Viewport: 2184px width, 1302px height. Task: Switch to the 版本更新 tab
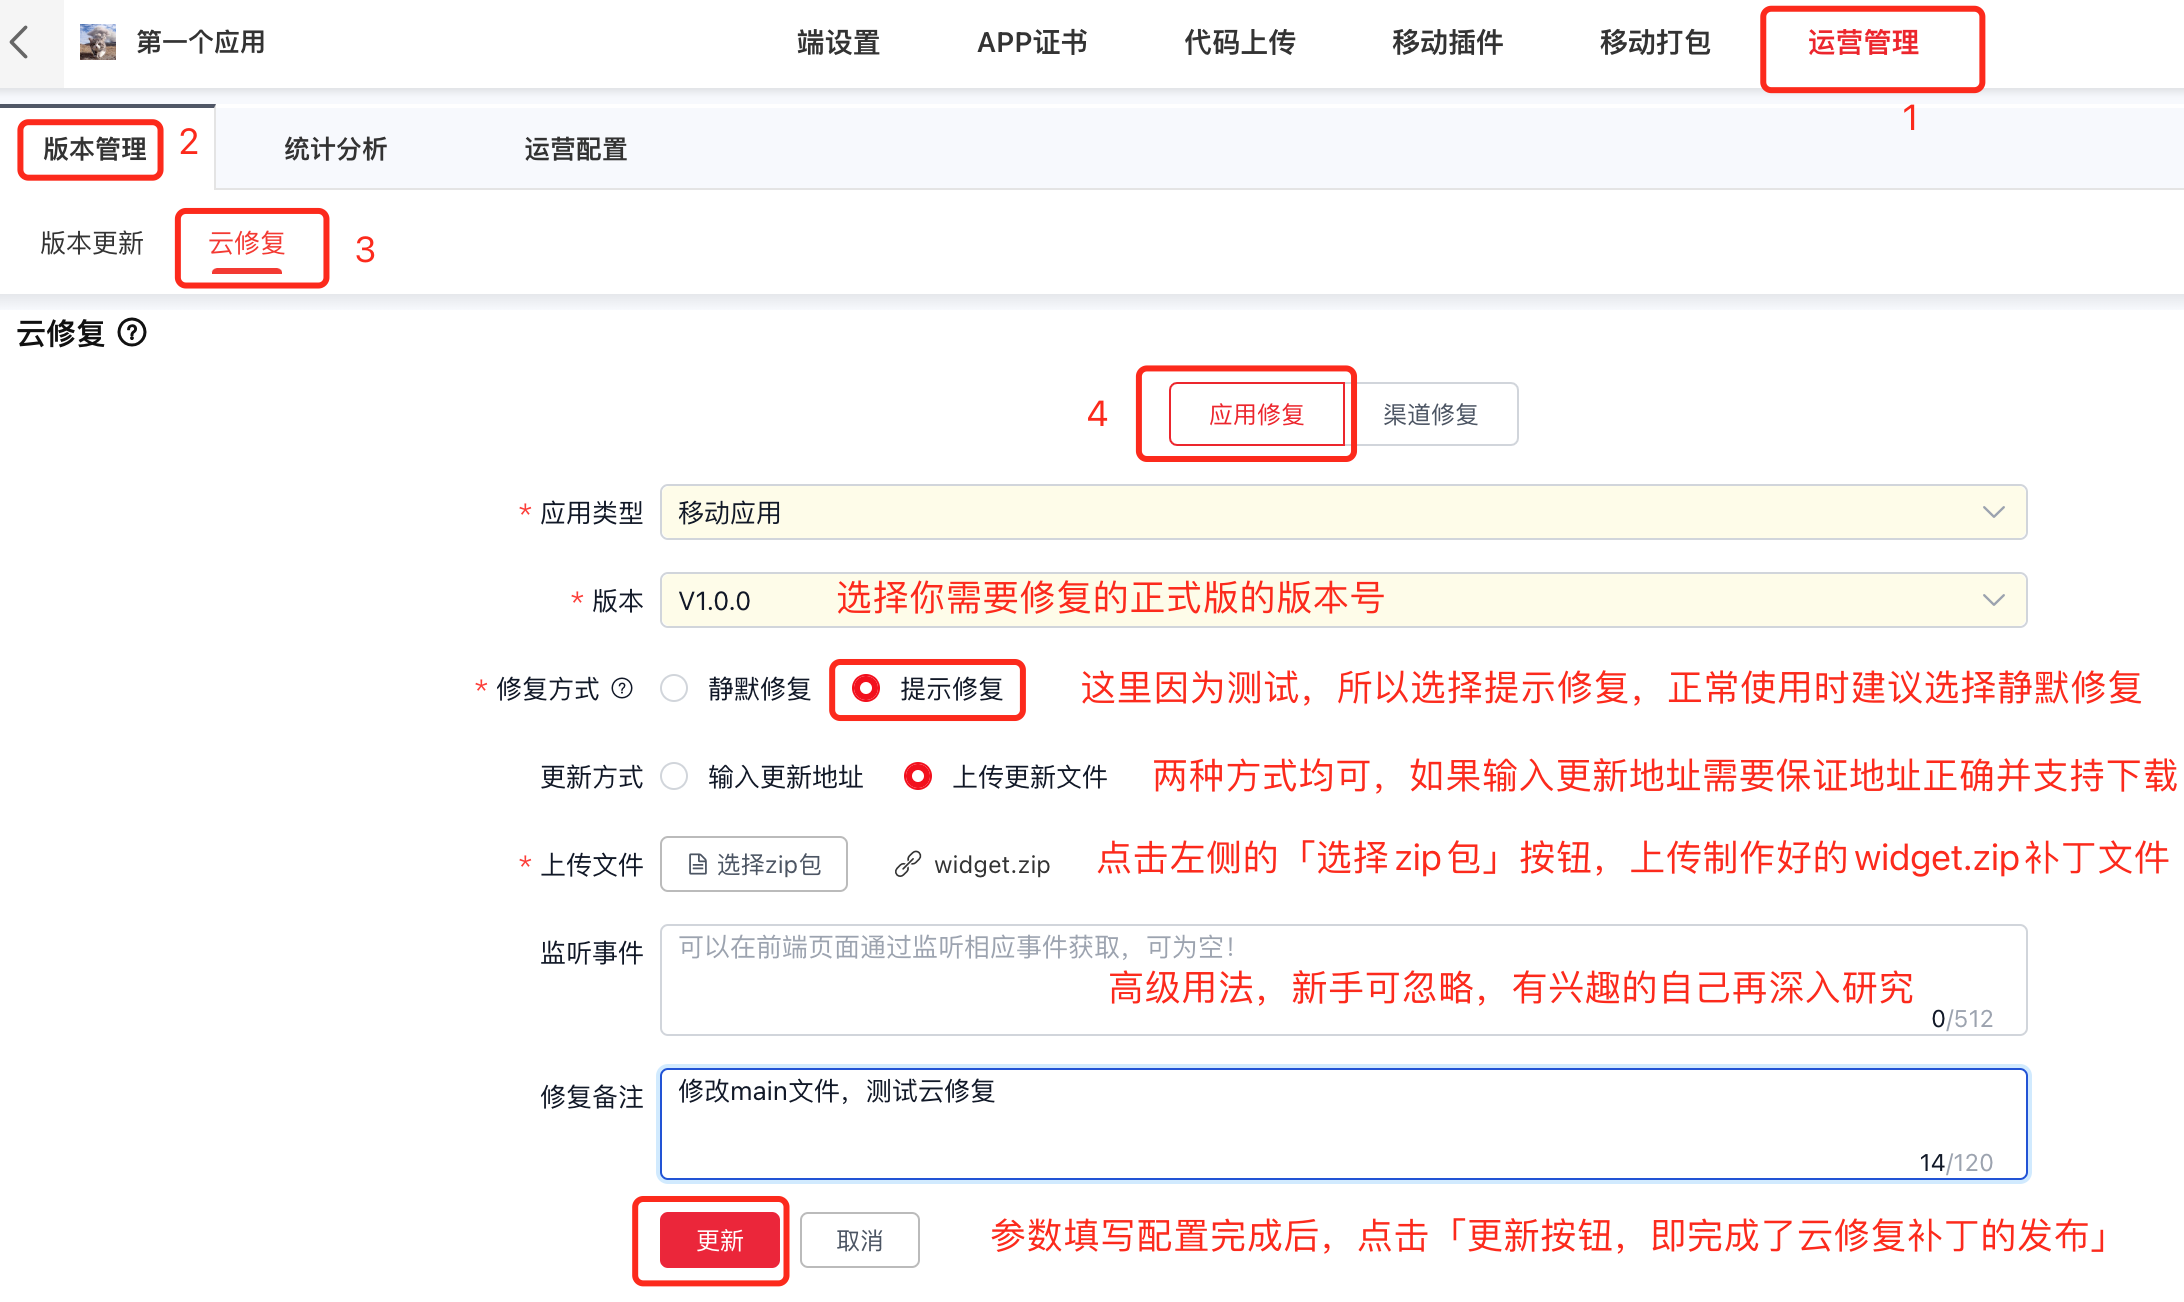tap(91, 243)
